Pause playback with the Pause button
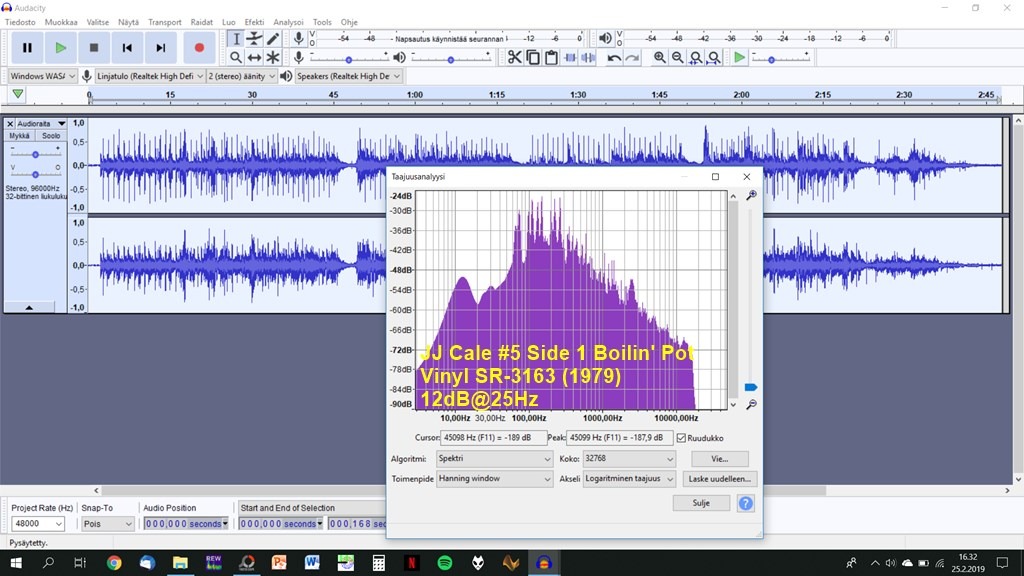The image size is (1024, 576). click(27, 48)
